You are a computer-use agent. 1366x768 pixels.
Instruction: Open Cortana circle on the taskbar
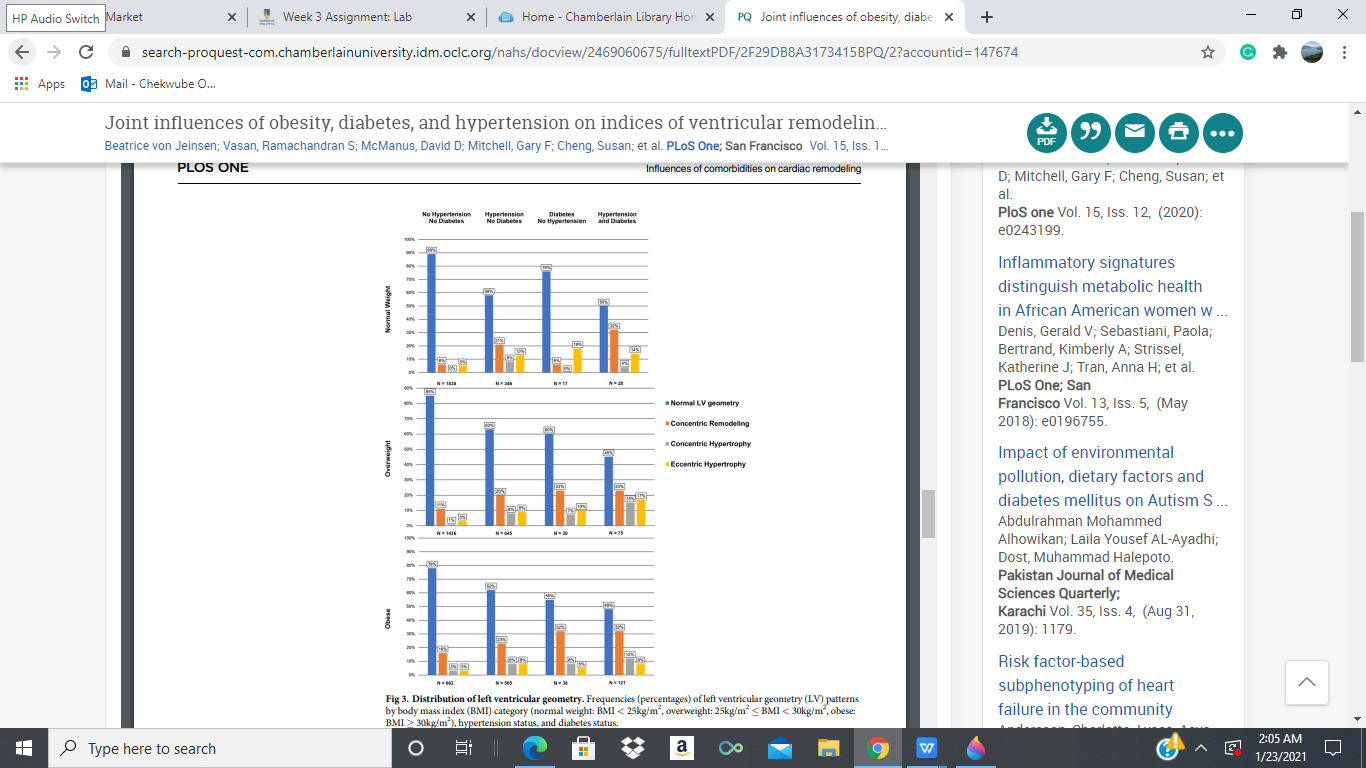tap(416, 748)
